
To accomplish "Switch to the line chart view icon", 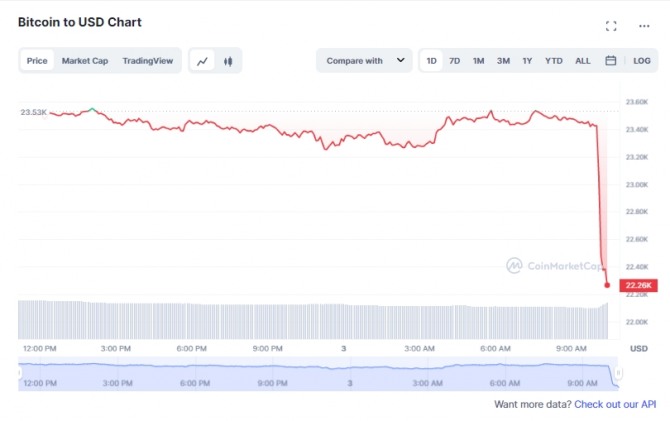I will (203, 61).
